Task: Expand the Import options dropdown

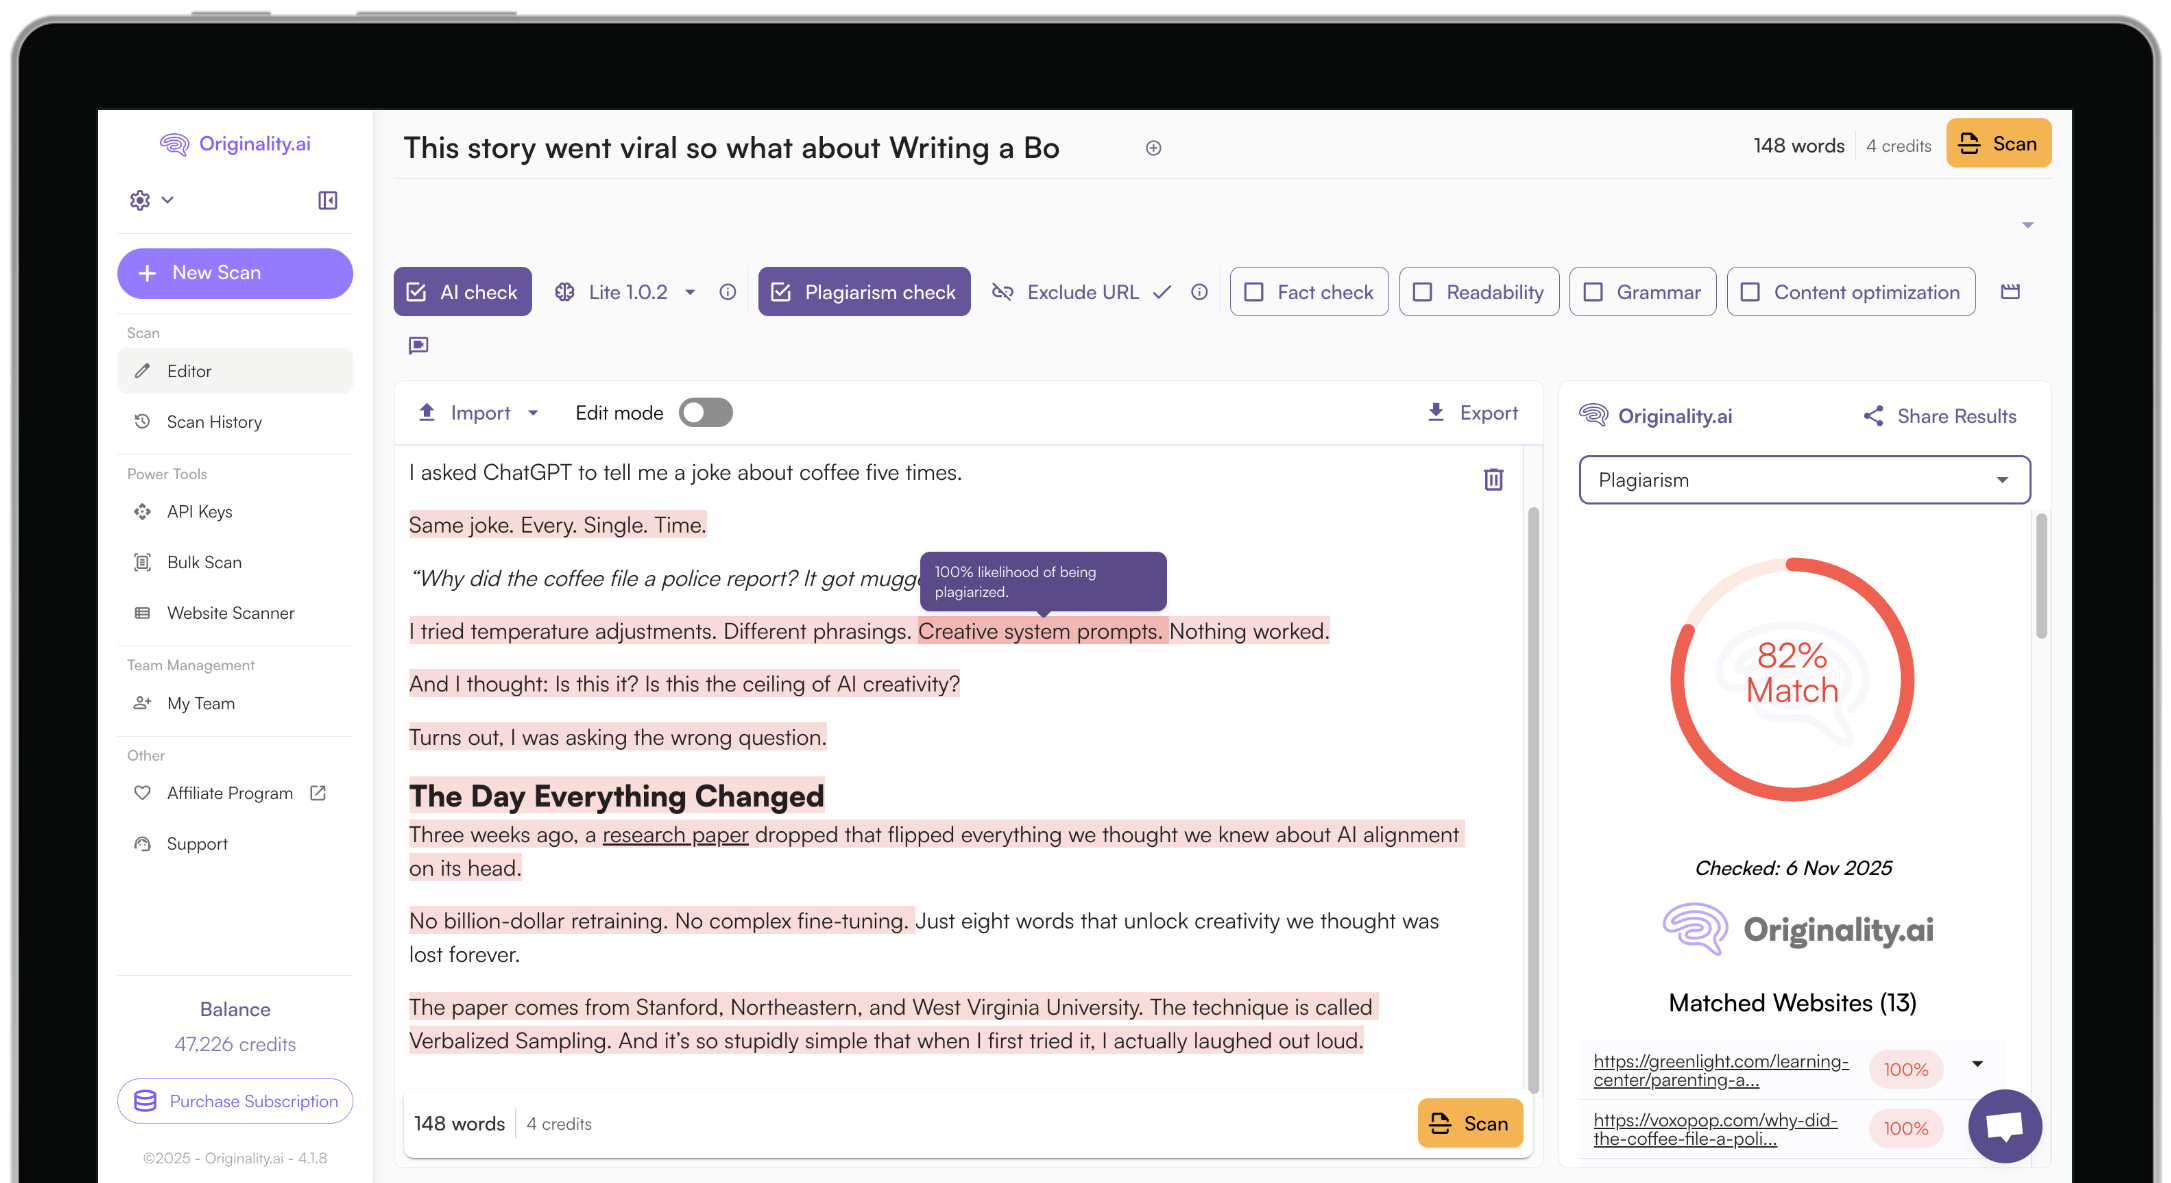Action: (x=533, y=412)
